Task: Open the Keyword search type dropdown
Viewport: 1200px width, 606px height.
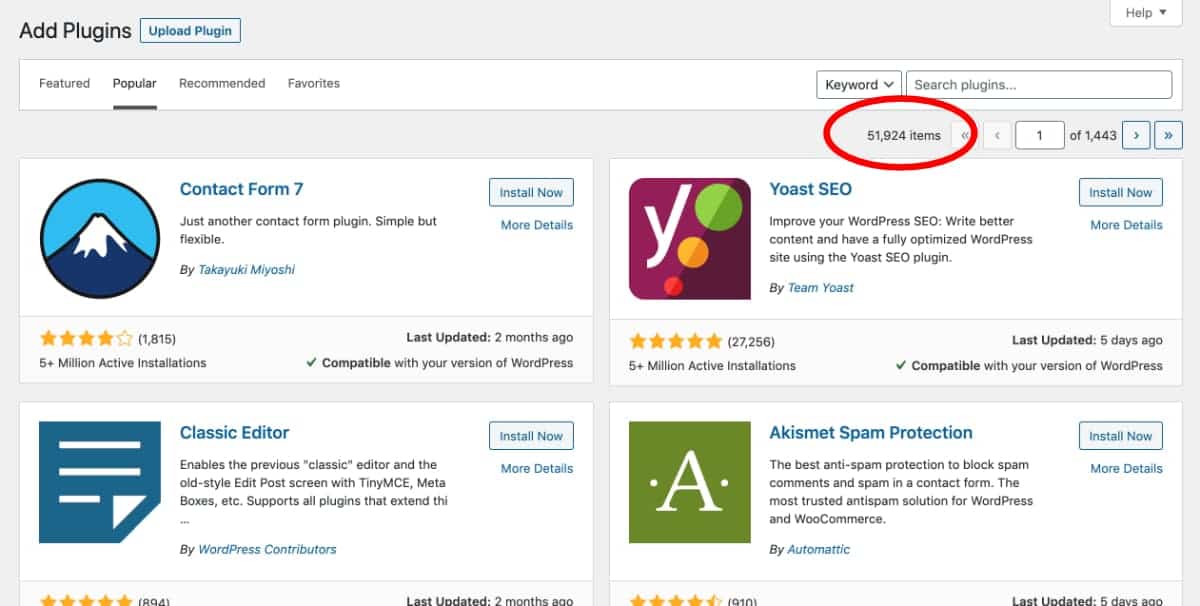Action: tap(859, 85)
